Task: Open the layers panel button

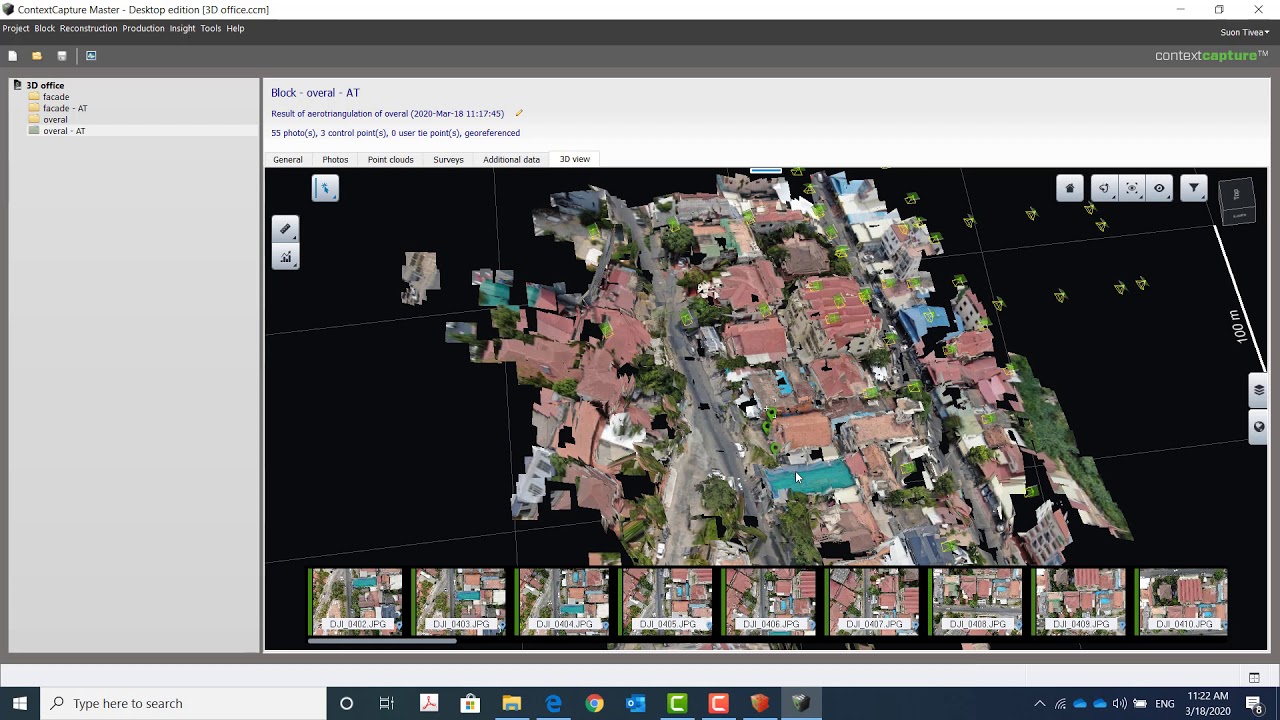Action: point(1259,390)
